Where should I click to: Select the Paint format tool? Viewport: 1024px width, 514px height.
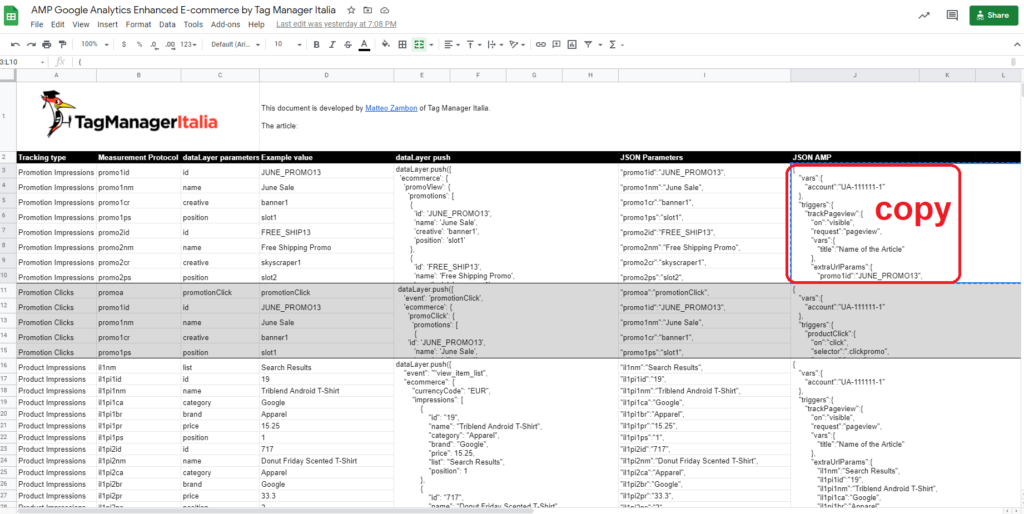(x=62, y=44)
